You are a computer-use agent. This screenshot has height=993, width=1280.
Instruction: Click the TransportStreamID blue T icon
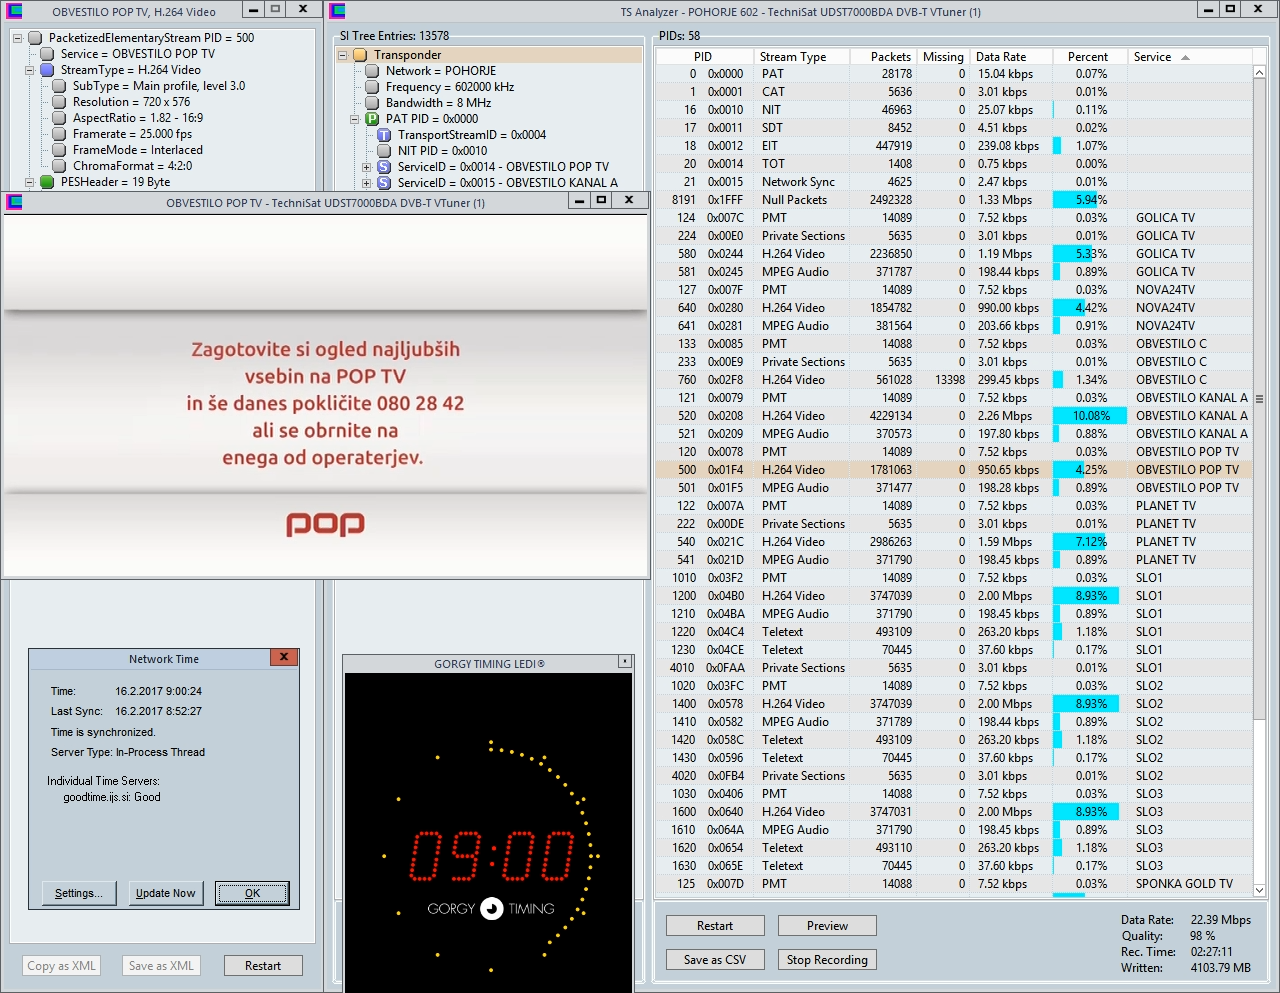pyautogui.click(x=384, y=135)
